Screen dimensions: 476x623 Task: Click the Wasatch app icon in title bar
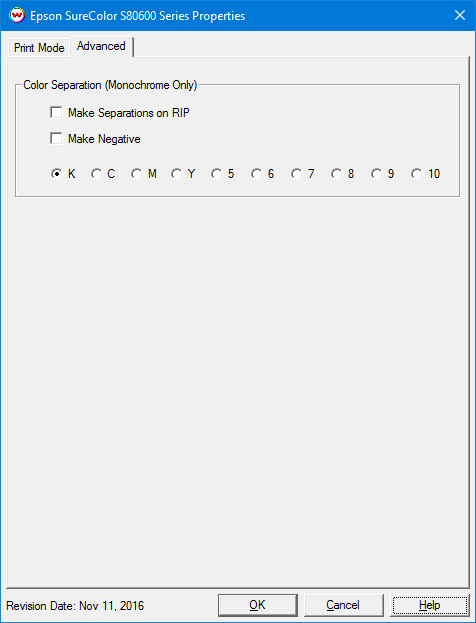coord(17,16)
